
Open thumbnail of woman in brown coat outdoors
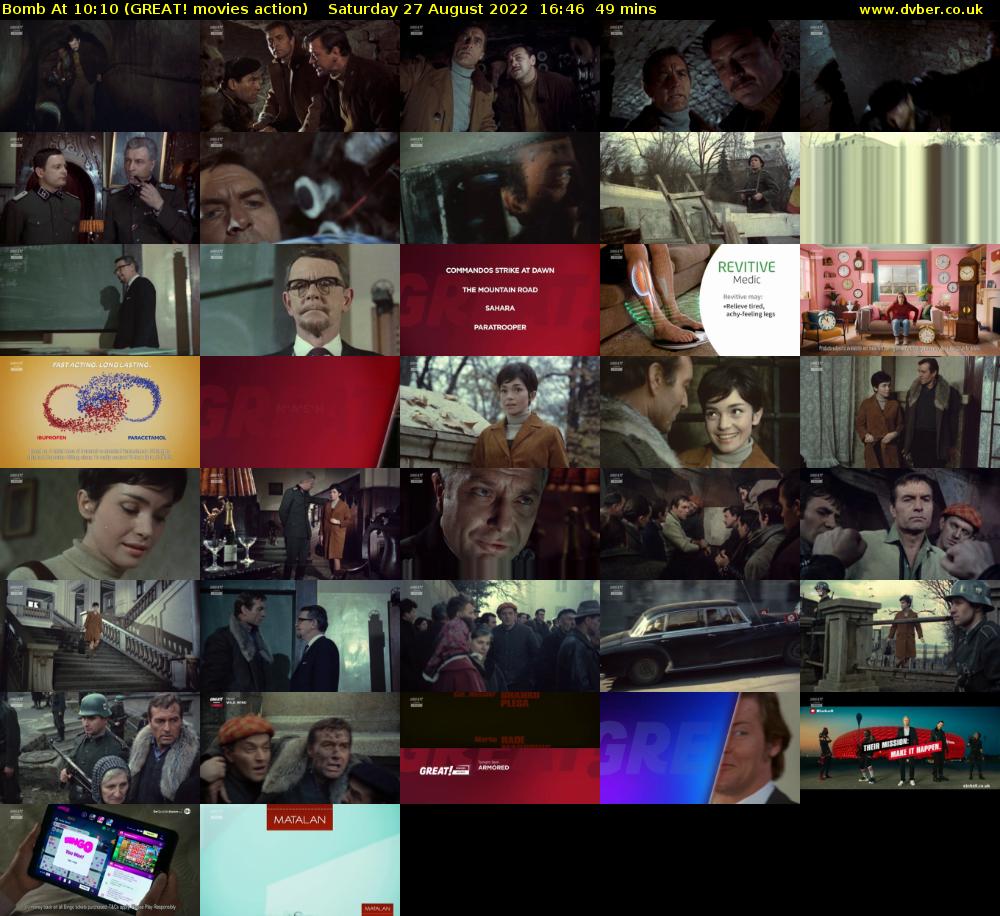pyautogui.click(x=500, y=412)
